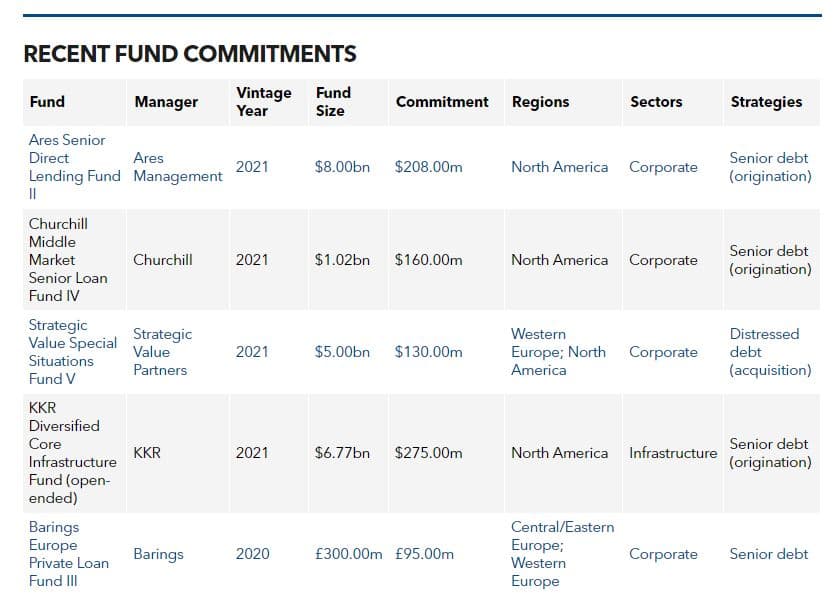838x613 pixels.
Task: Click Corporate in the Barings row
Action: (x=663, y=554)
